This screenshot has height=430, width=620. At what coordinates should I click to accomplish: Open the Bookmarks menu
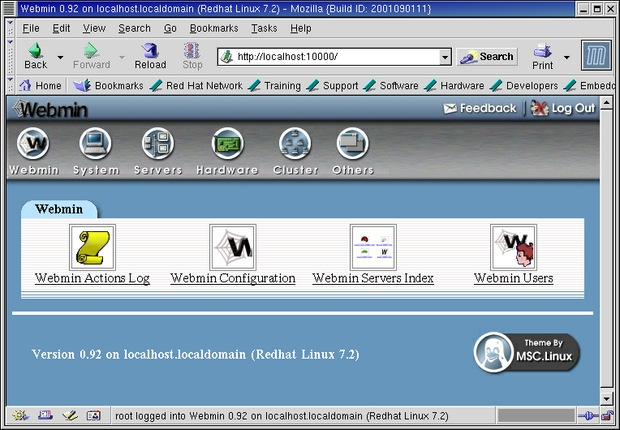click(x=214, y=28)
